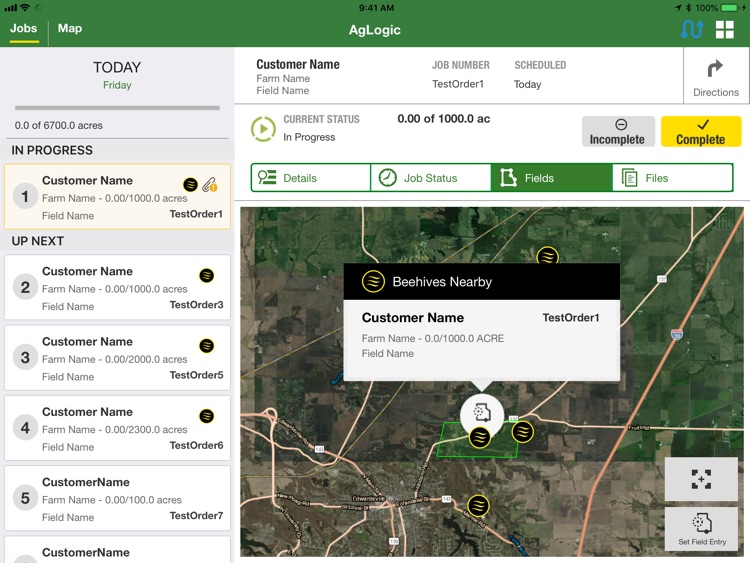Mark job as Incomplete
Image resolution: width=750 pixels, height=563 pixels.
(x=618, y=132)
